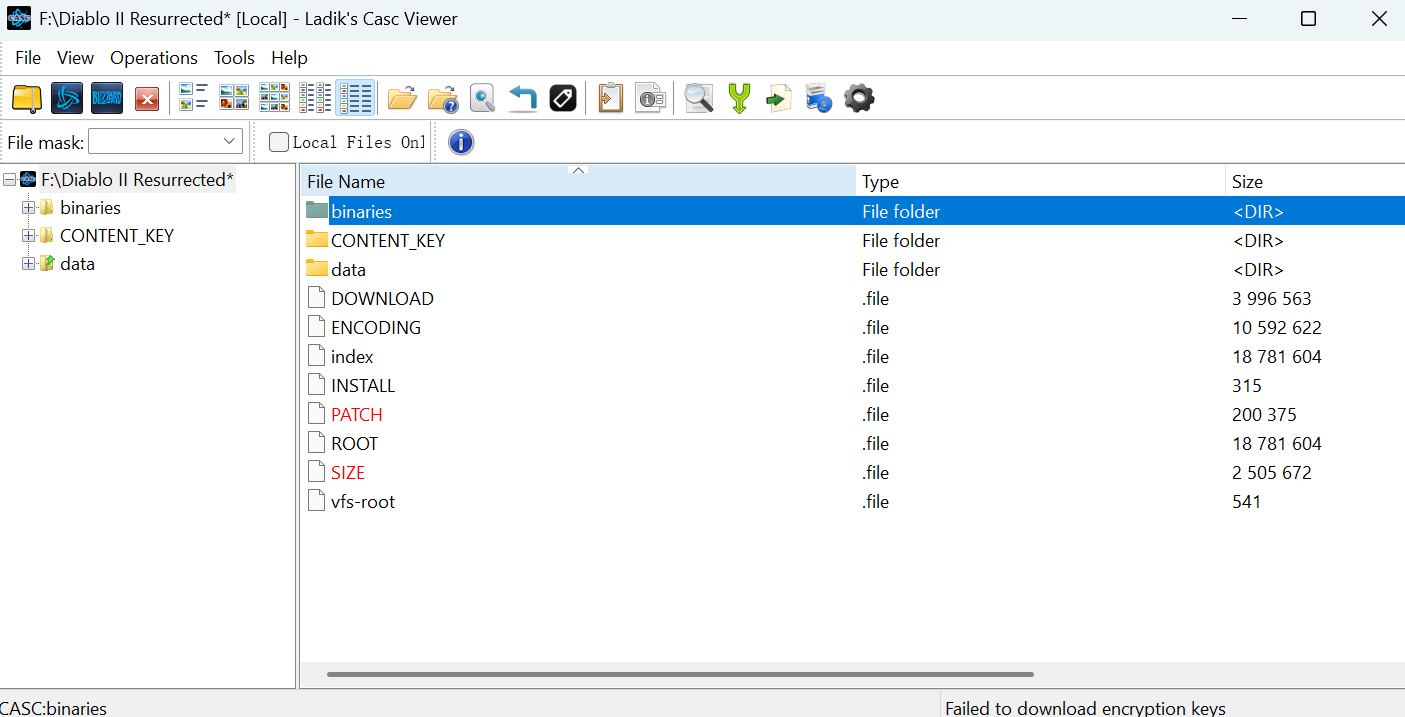Click the size value 10 592 622
Screen dimensions: 1405x717
pyautogui.click(x=1277, y=327)
